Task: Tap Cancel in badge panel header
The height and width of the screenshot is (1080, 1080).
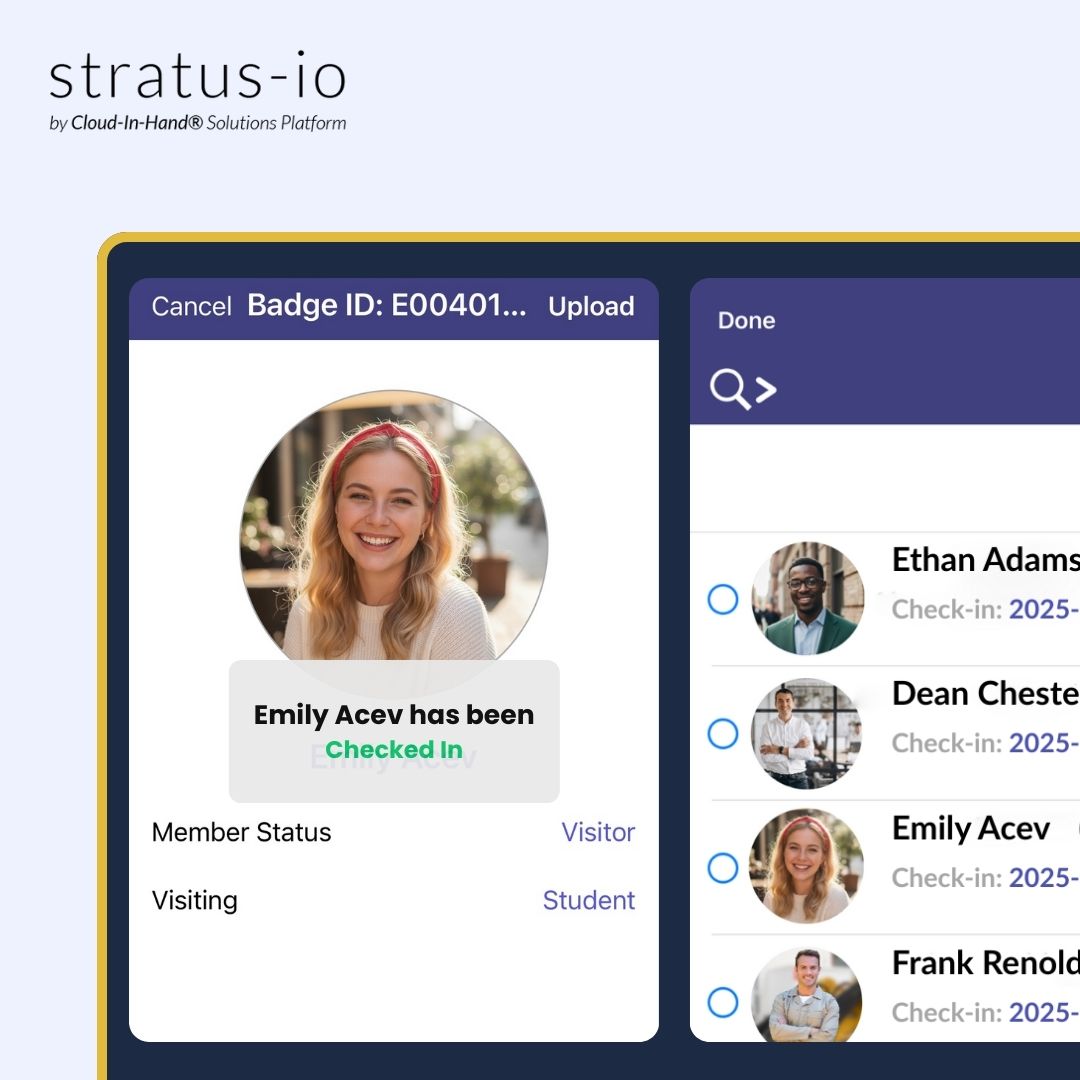Action: click(x=191, y=307)
